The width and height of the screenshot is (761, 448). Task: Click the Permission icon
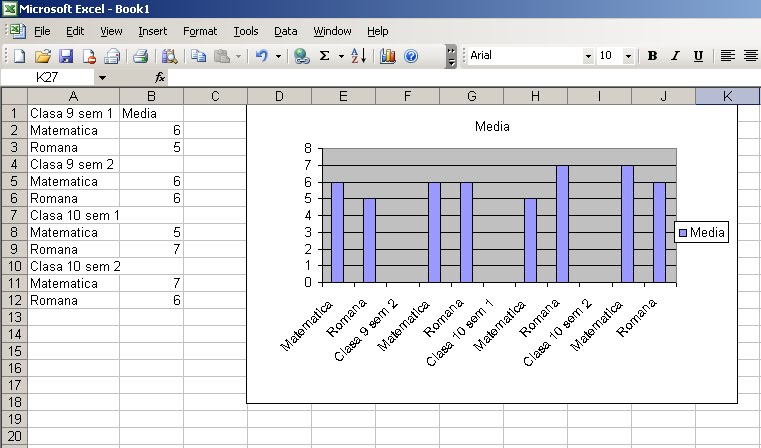[89, 56]
